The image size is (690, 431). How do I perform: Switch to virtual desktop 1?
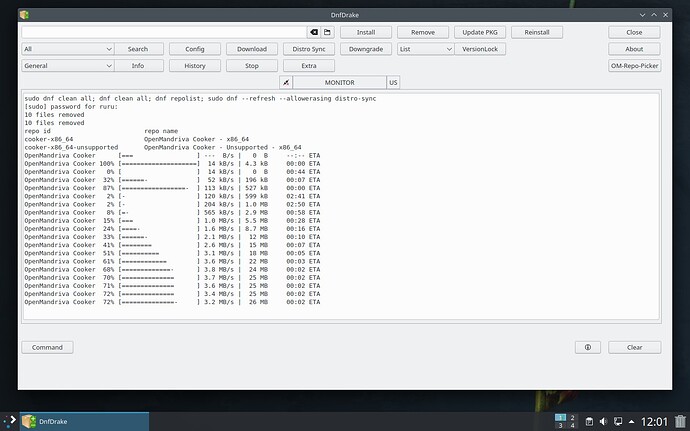tap(560, 417)
